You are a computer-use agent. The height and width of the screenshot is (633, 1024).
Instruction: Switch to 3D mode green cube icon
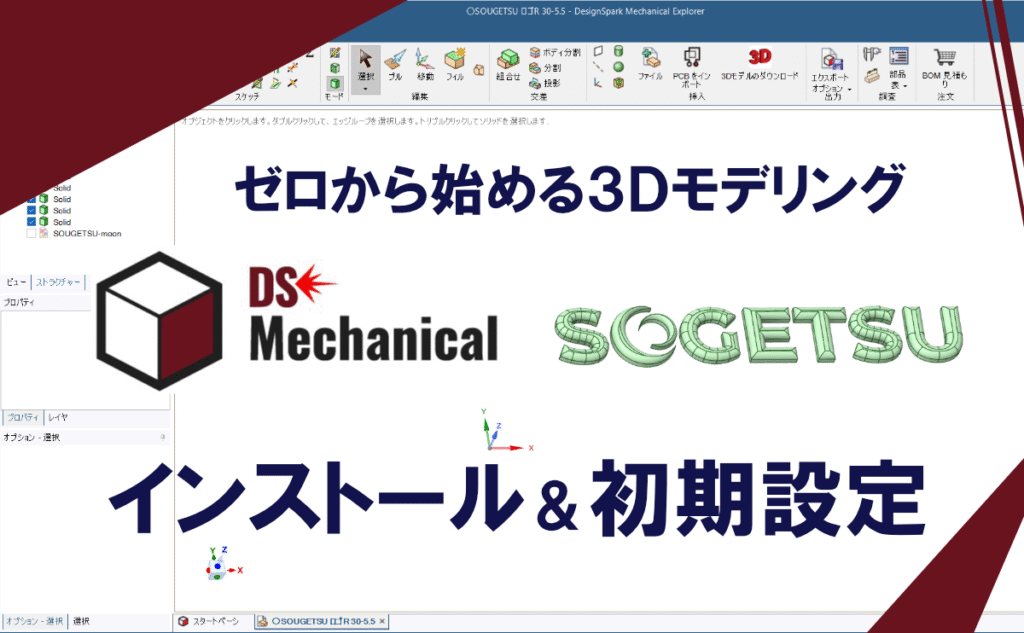click(335, 84)
